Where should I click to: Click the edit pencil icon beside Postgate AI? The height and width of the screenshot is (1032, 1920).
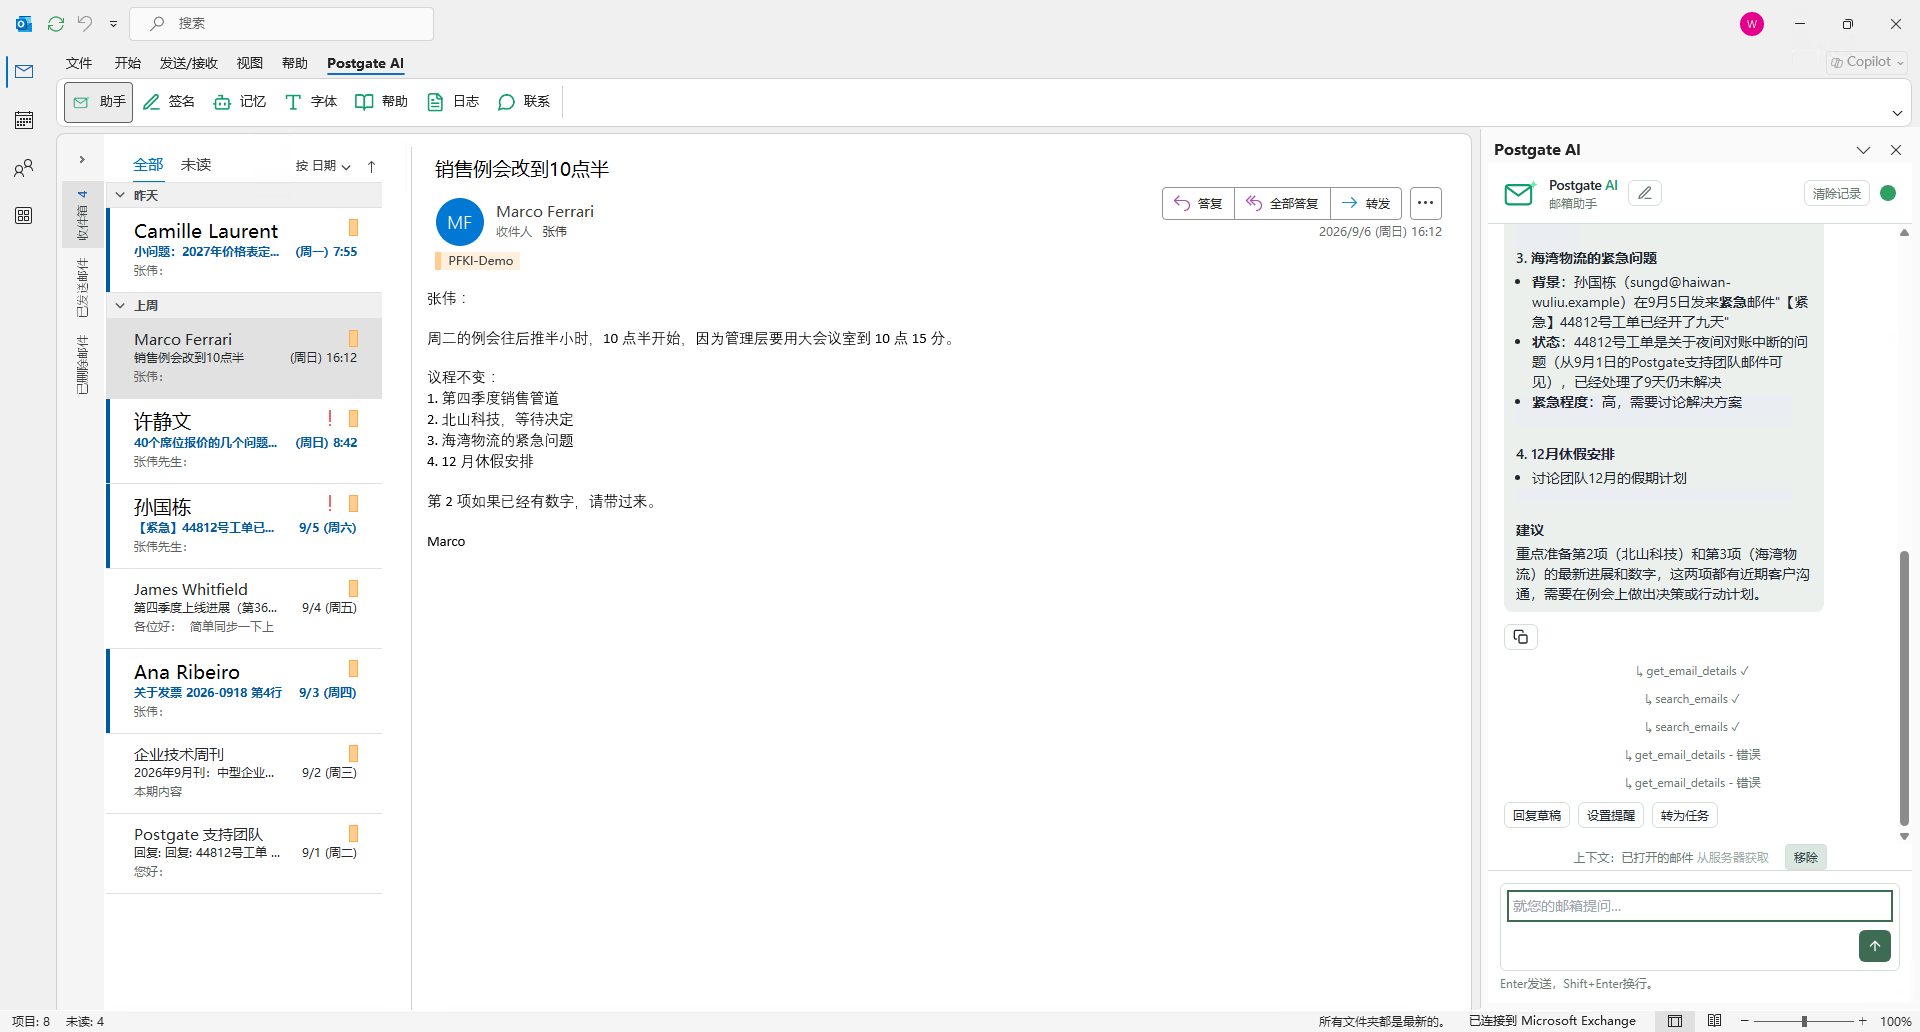coord(1645,193)
